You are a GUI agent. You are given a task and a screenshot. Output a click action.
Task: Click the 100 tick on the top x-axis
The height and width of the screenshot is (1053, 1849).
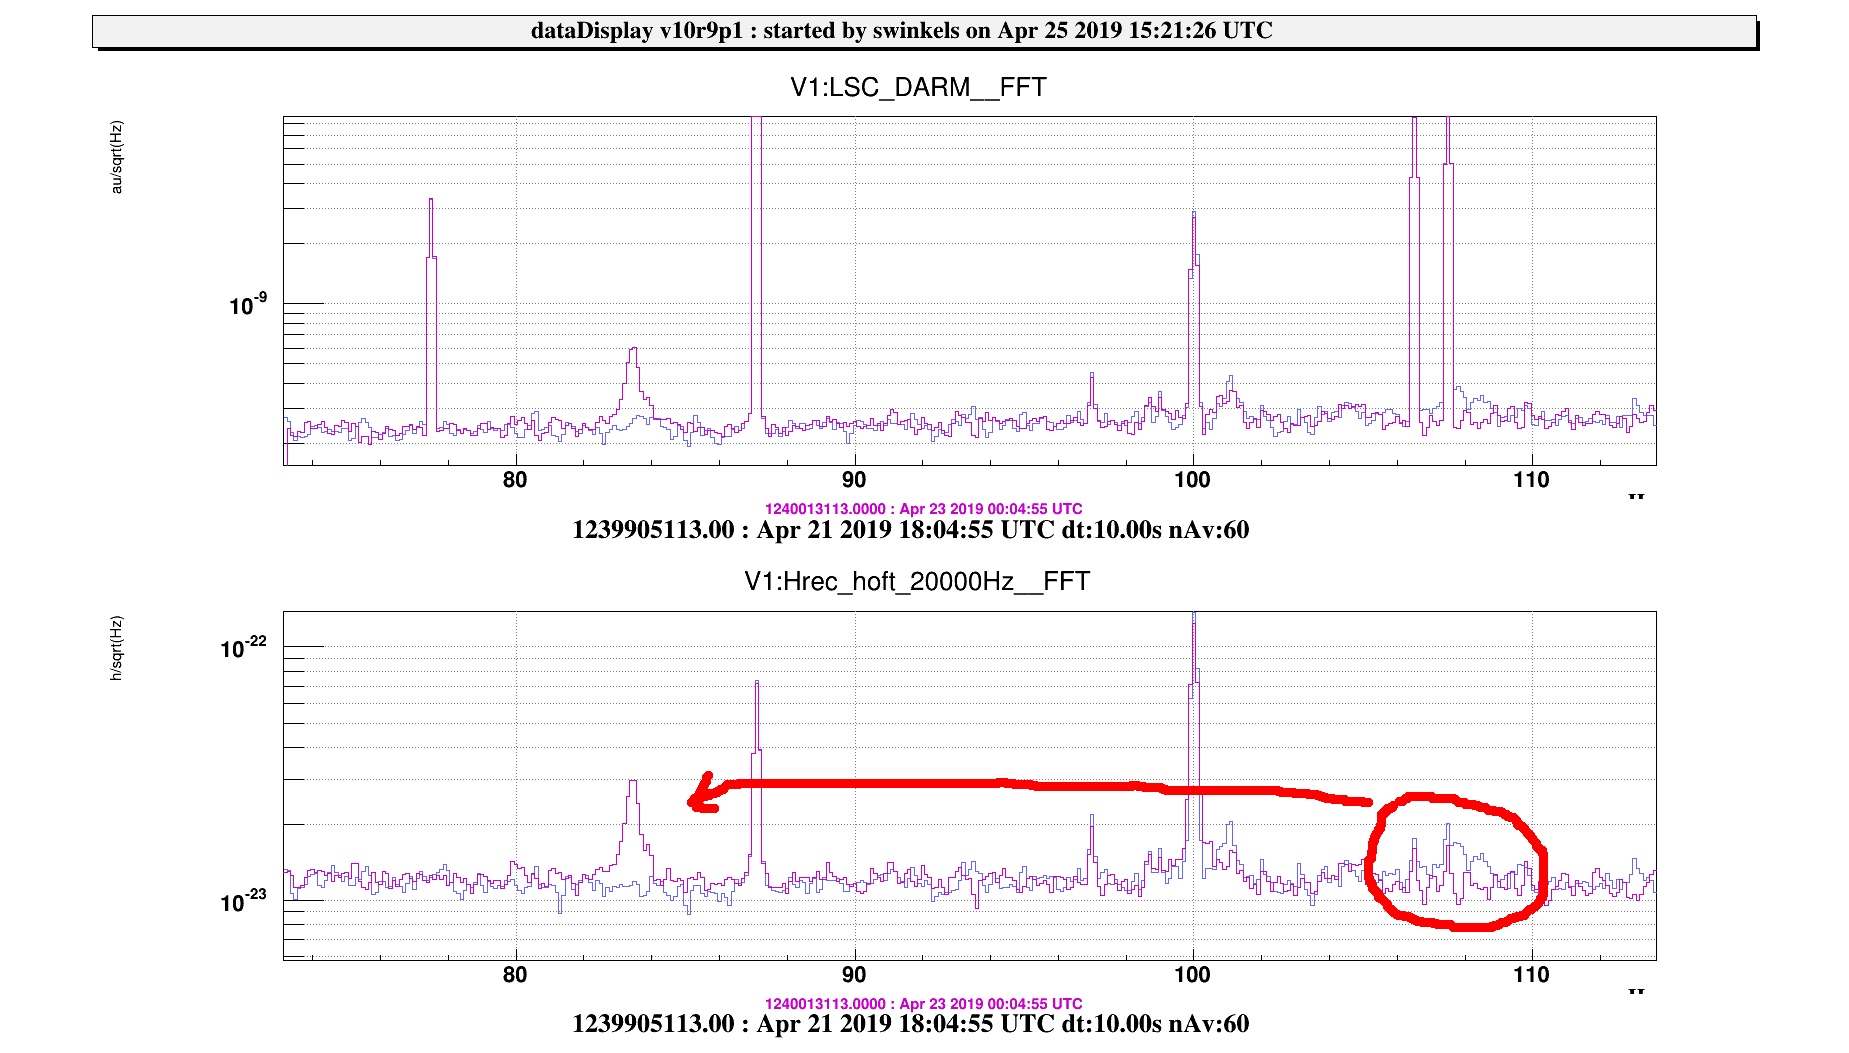pos(1192,480)
